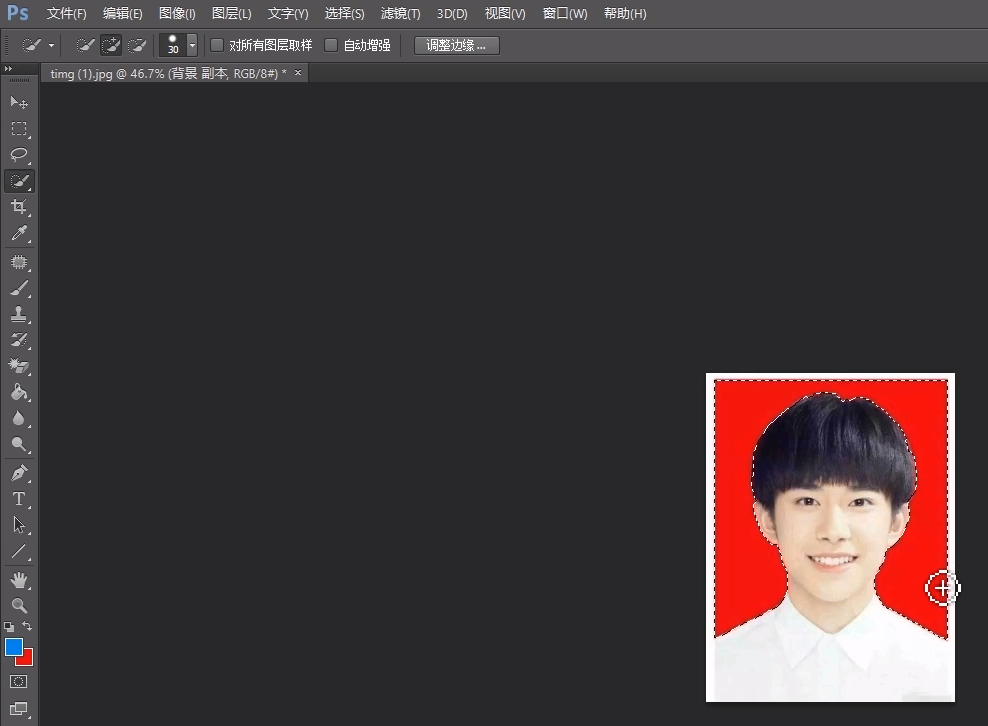
Task: Select the Move tool
Action: click(19, 102)
